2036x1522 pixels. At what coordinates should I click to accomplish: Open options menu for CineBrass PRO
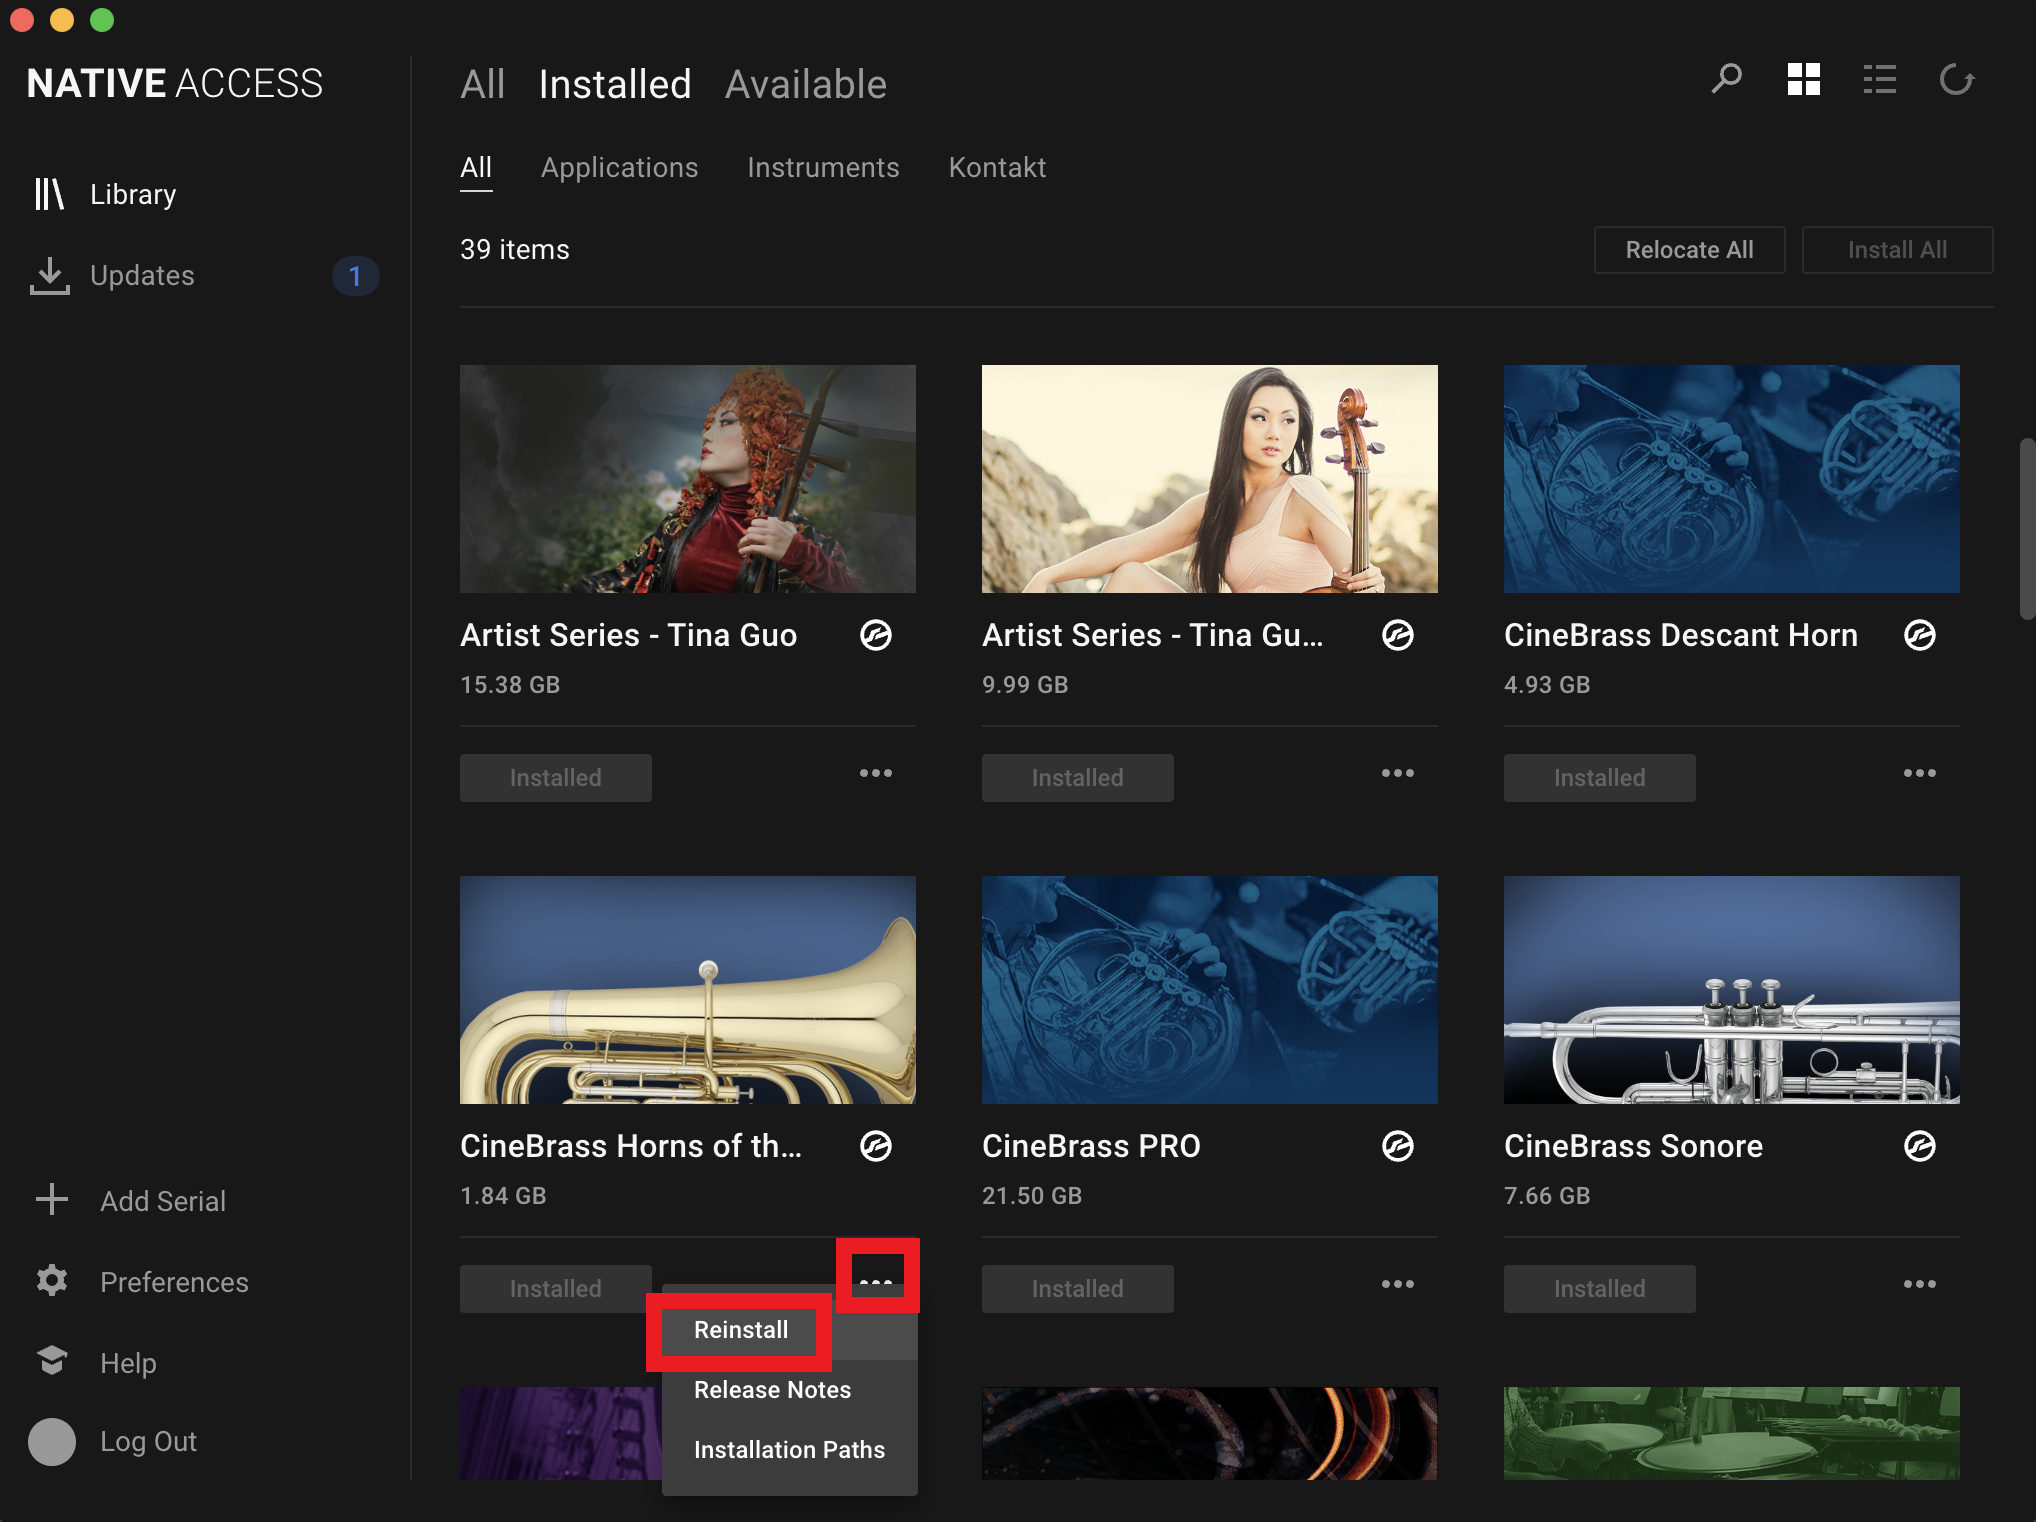tap(1398, 1284)
